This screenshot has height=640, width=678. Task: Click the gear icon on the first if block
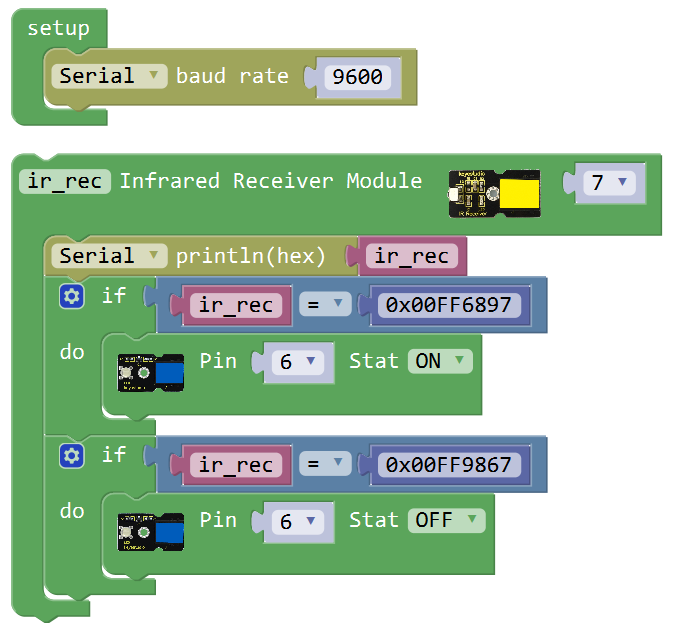[x=71, y=297]
